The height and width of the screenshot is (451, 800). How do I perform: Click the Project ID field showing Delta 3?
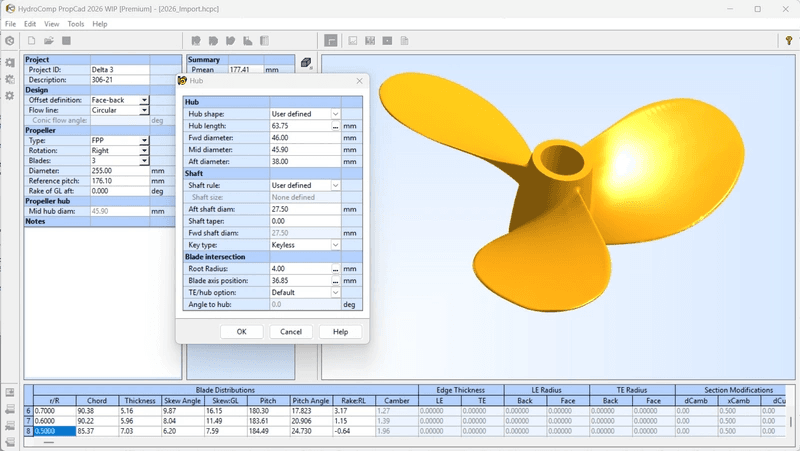click(x=120, y=70)
